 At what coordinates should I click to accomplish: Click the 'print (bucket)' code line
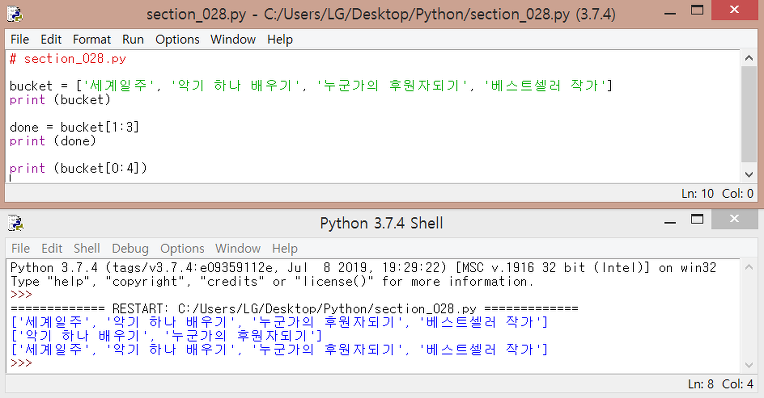point(60,100)
